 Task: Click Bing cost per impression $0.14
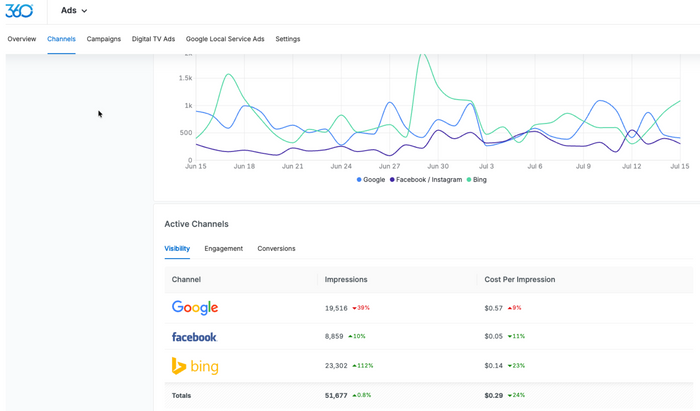(x=493, y=365)
